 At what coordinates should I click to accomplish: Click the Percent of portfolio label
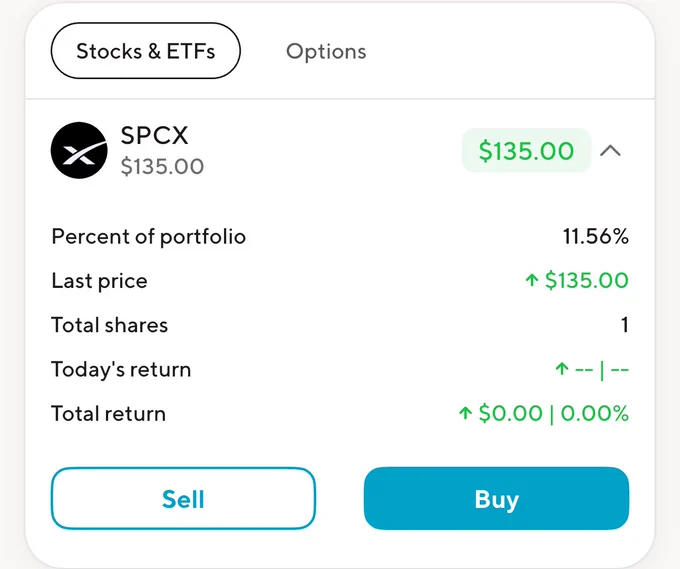point(149,237)
